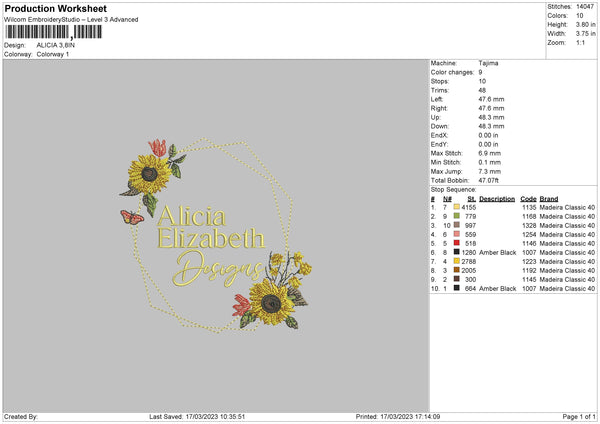The height and width of the screenshot is (424, 600).
Task: Click the 'Up:' label
Action: (435, 117)
